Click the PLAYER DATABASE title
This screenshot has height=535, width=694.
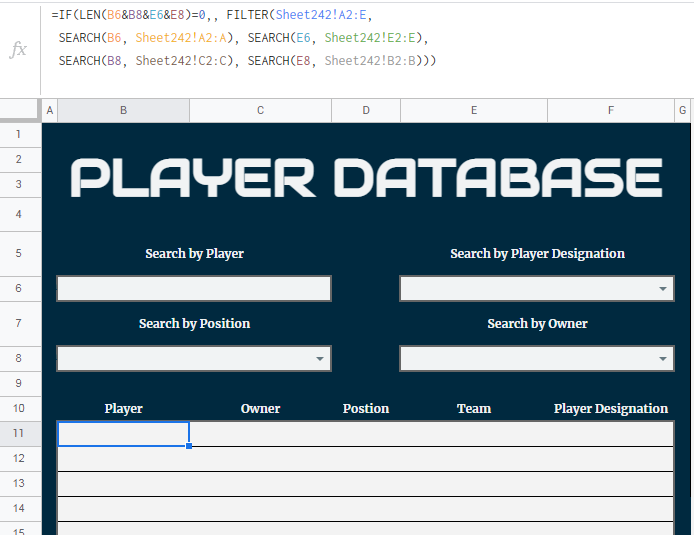tap(366, 177)
